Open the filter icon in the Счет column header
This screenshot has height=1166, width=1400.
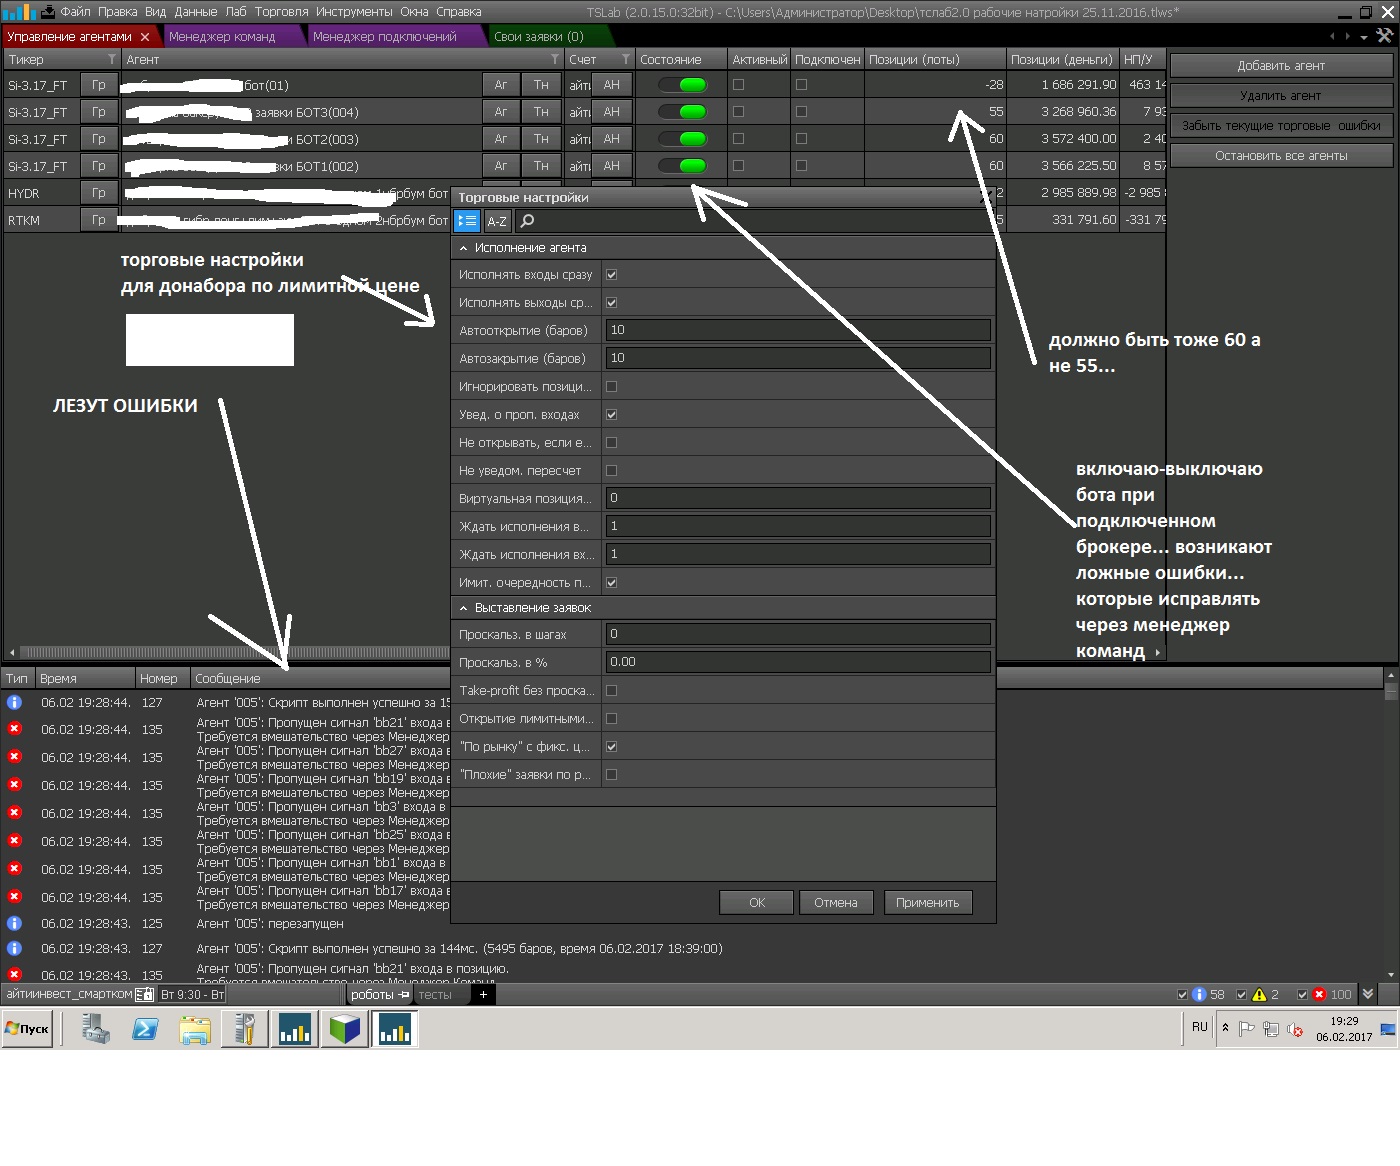(x=626, y=60)
